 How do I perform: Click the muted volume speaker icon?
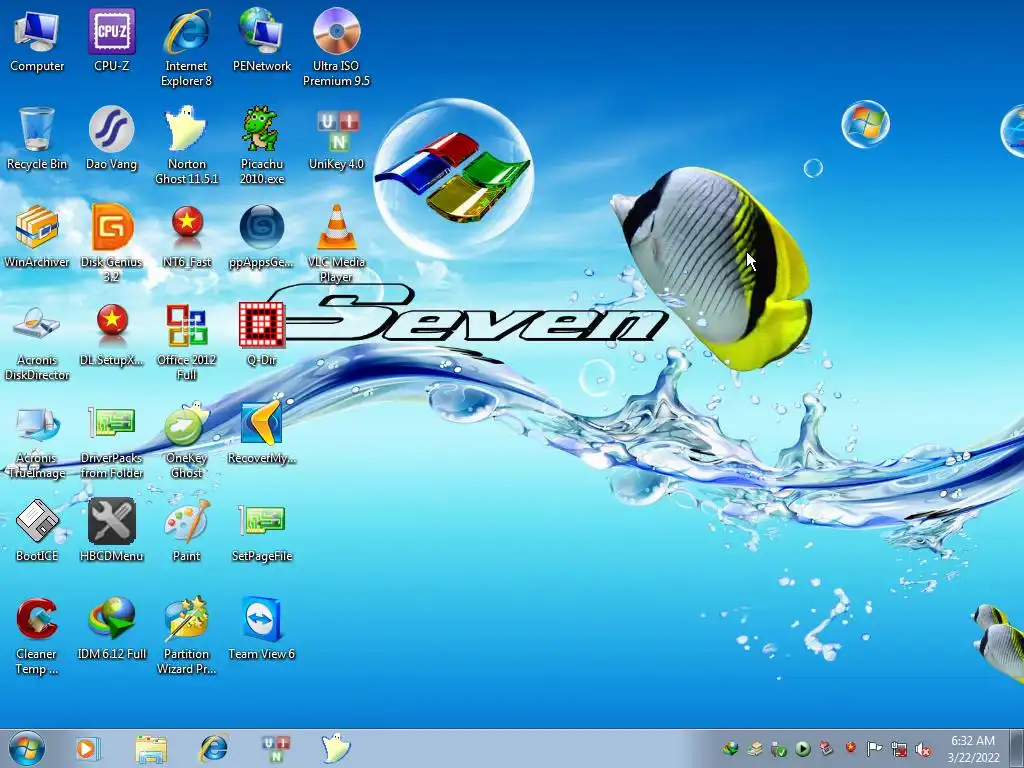tap(923, 749)
